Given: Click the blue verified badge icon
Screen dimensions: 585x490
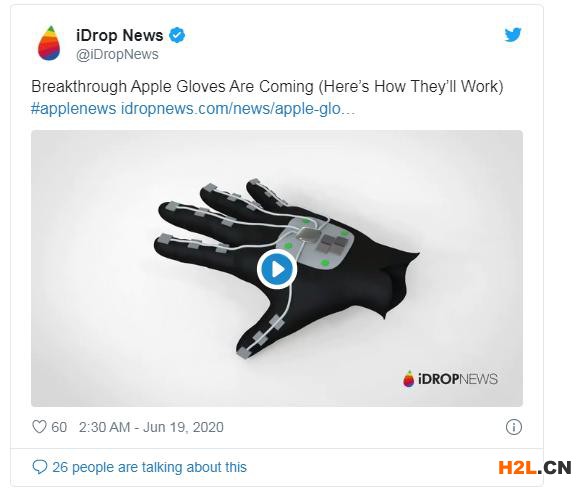Looking at the screenshot, I should 177,35.
